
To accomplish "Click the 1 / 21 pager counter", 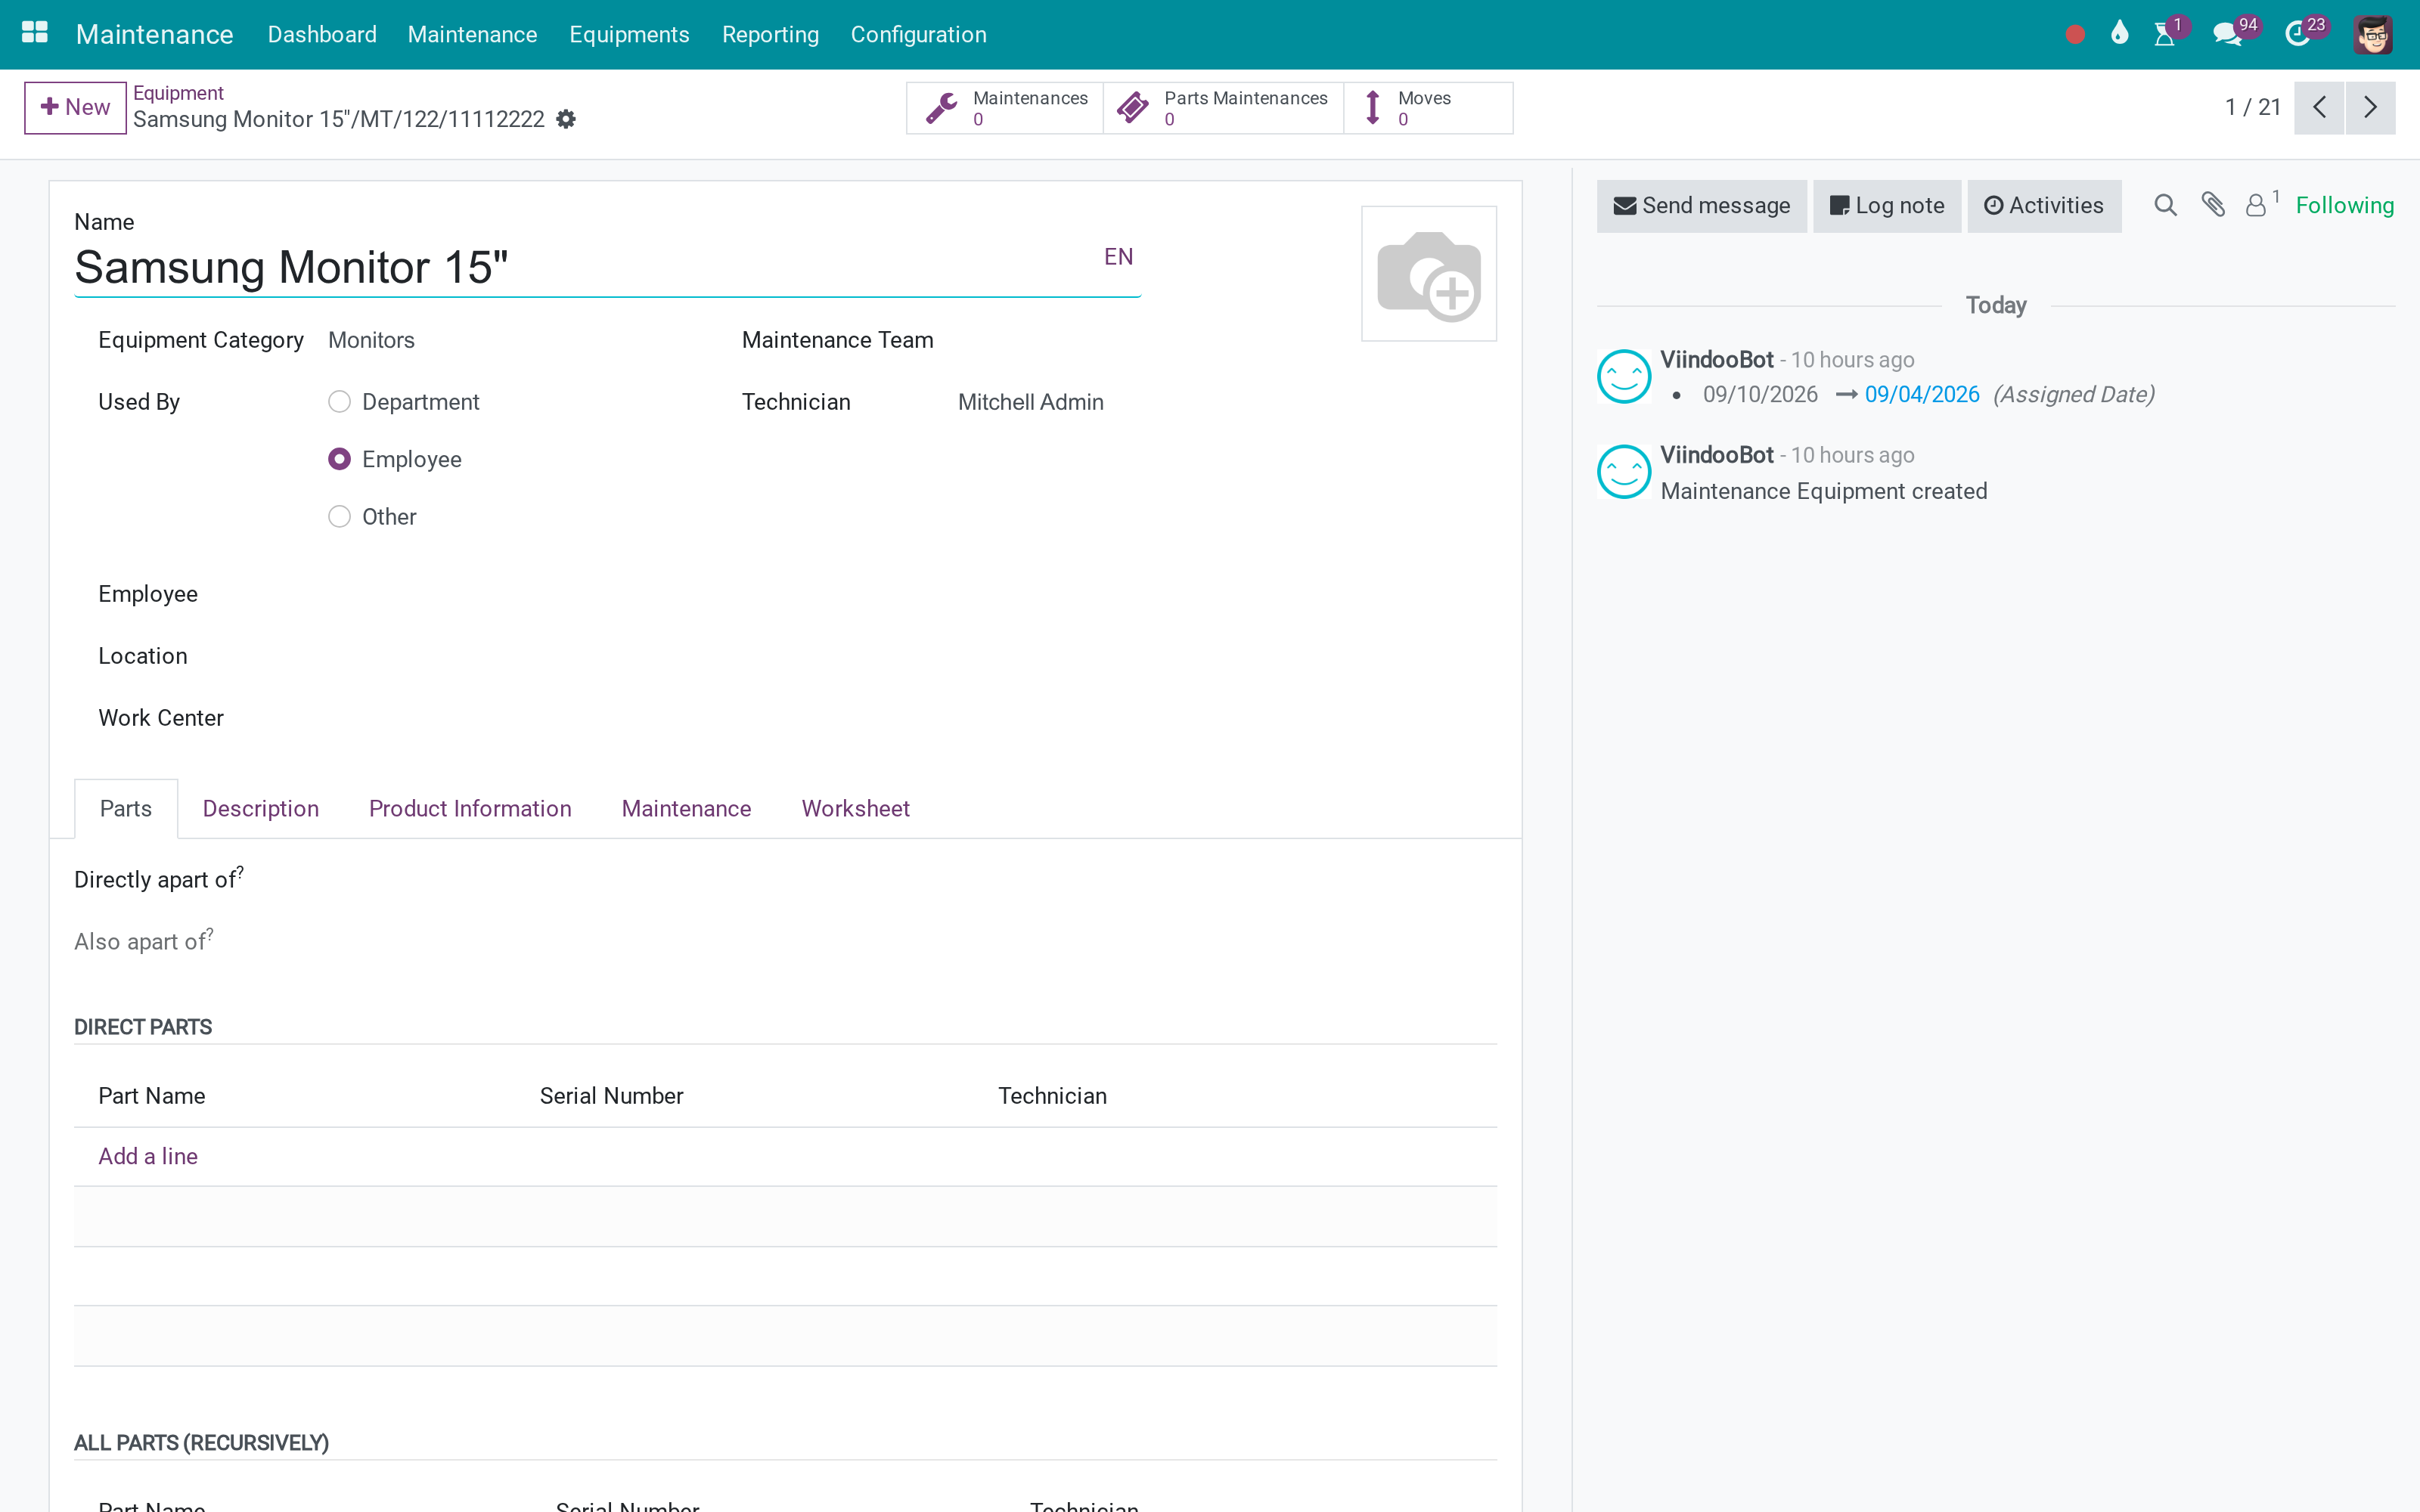I will 2252,108.
